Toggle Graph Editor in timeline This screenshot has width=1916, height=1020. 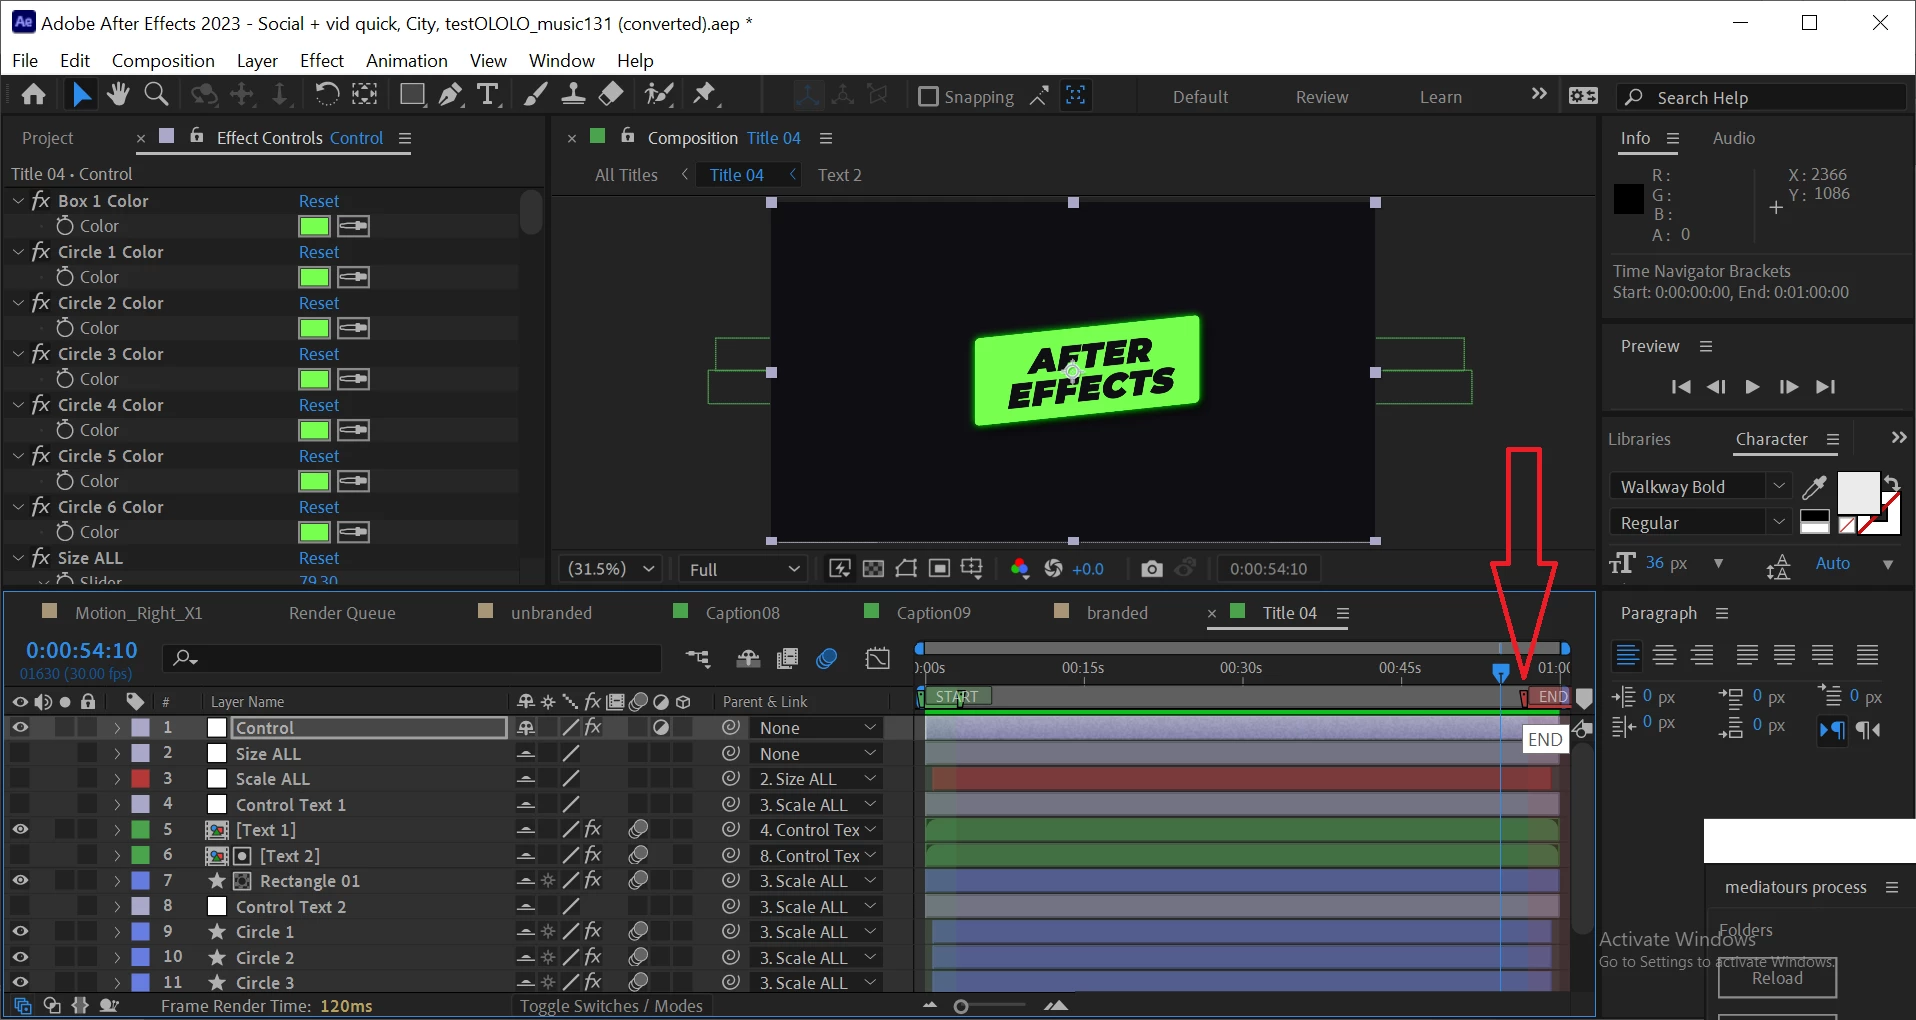point(877,658)
